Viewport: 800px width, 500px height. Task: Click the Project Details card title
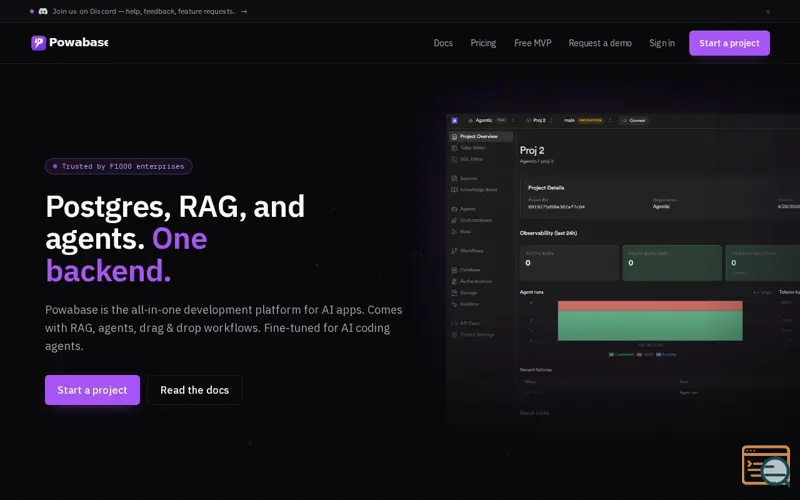(x=546, y=188)
